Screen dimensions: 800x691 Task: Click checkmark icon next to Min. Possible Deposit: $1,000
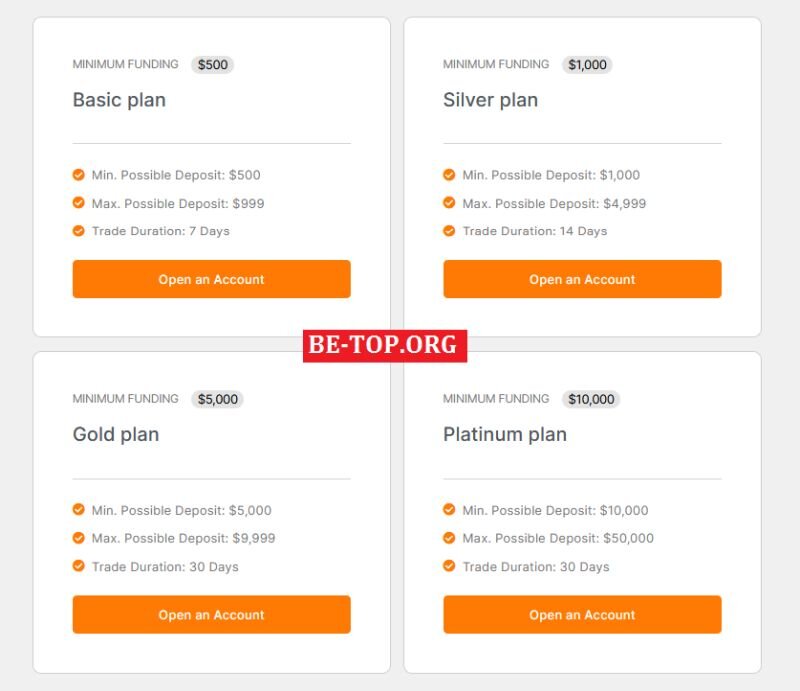coord(449,175)
